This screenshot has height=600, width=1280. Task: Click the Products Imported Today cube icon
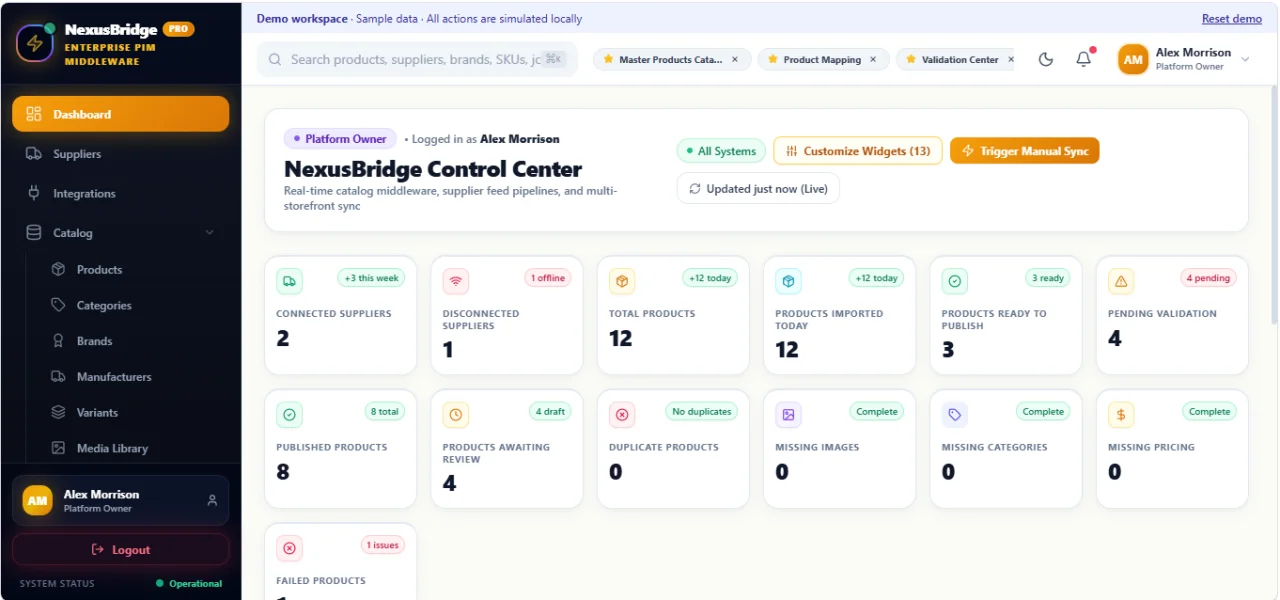pos(788,281)
